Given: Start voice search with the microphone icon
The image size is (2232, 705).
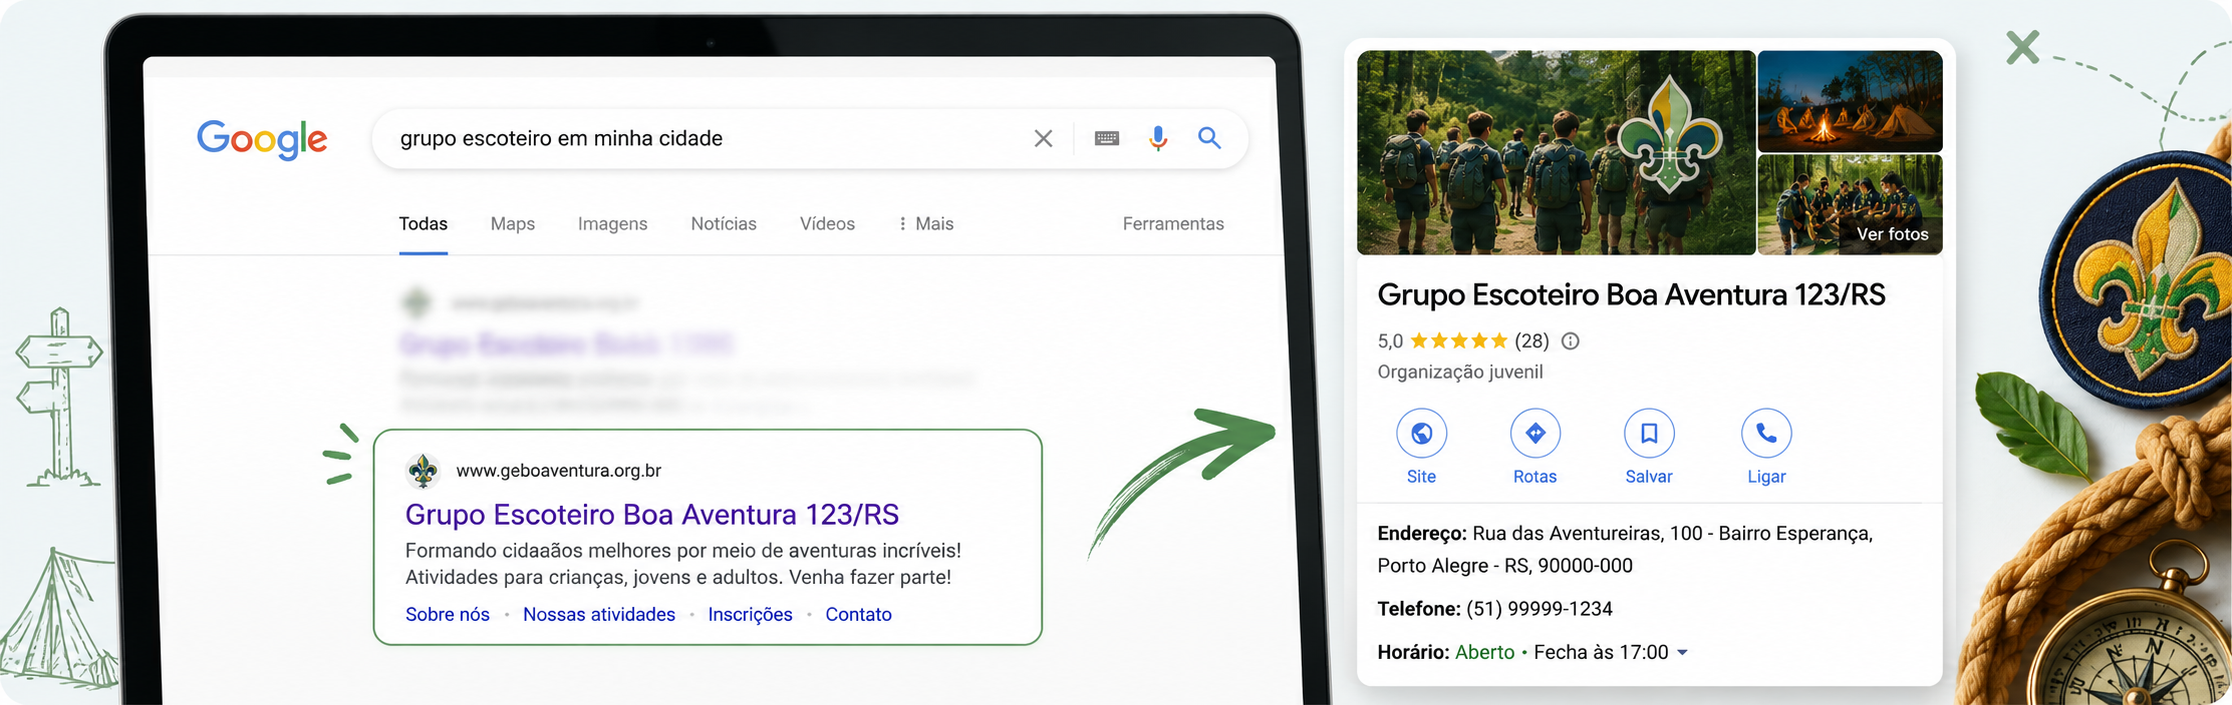Looking at the screenshot, I should [x=1158, y=138].
